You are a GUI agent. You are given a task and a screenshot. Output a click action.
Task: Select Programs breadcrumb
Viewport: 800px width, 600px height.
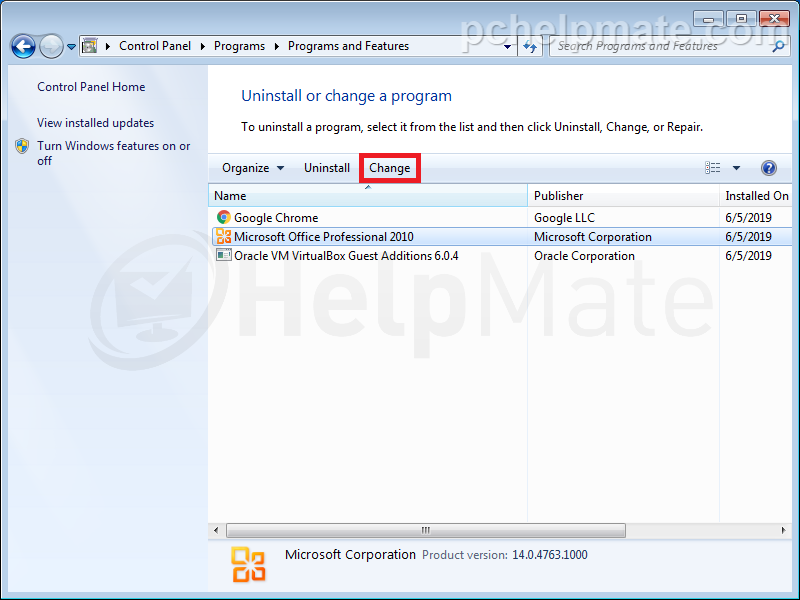239,46
